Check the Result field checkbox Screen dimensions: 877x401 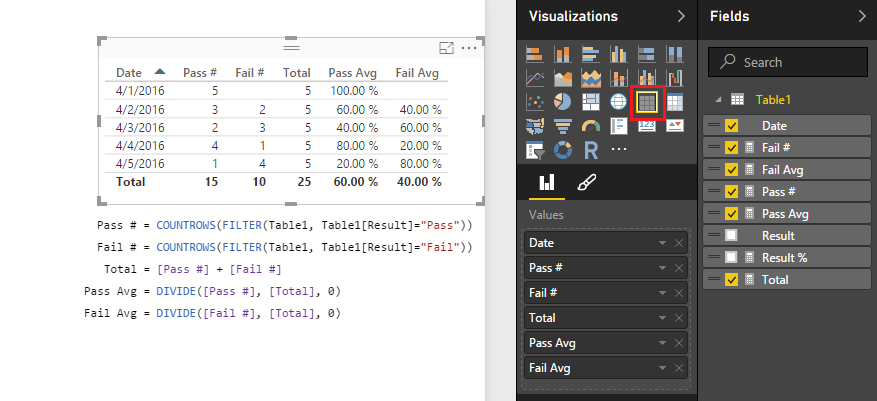tap(731, 236)
